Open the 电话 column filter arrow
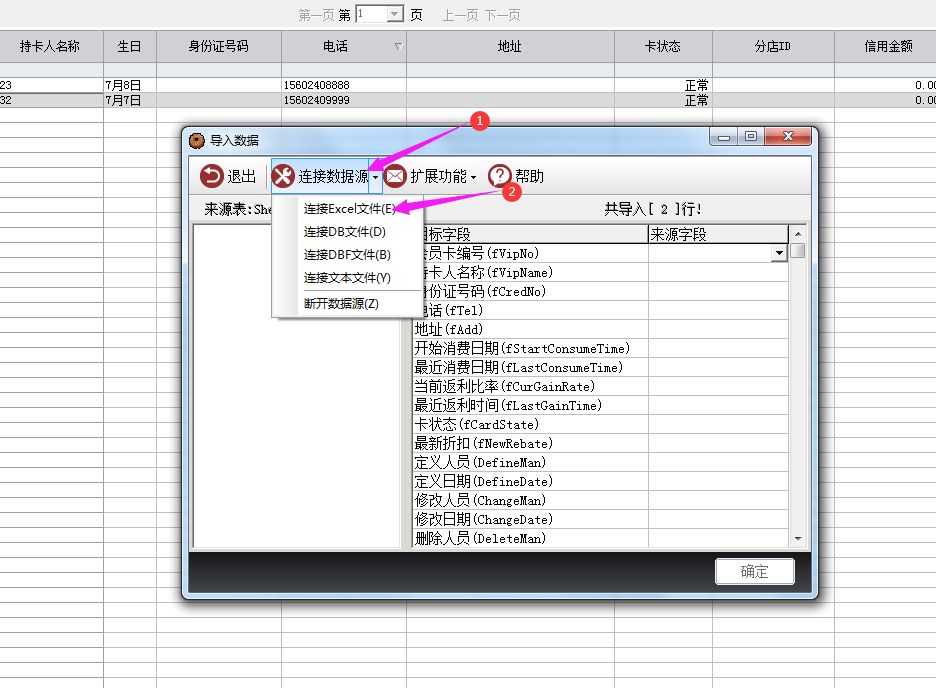The width and height of the screenshot is (936, 688). (398, 46)
